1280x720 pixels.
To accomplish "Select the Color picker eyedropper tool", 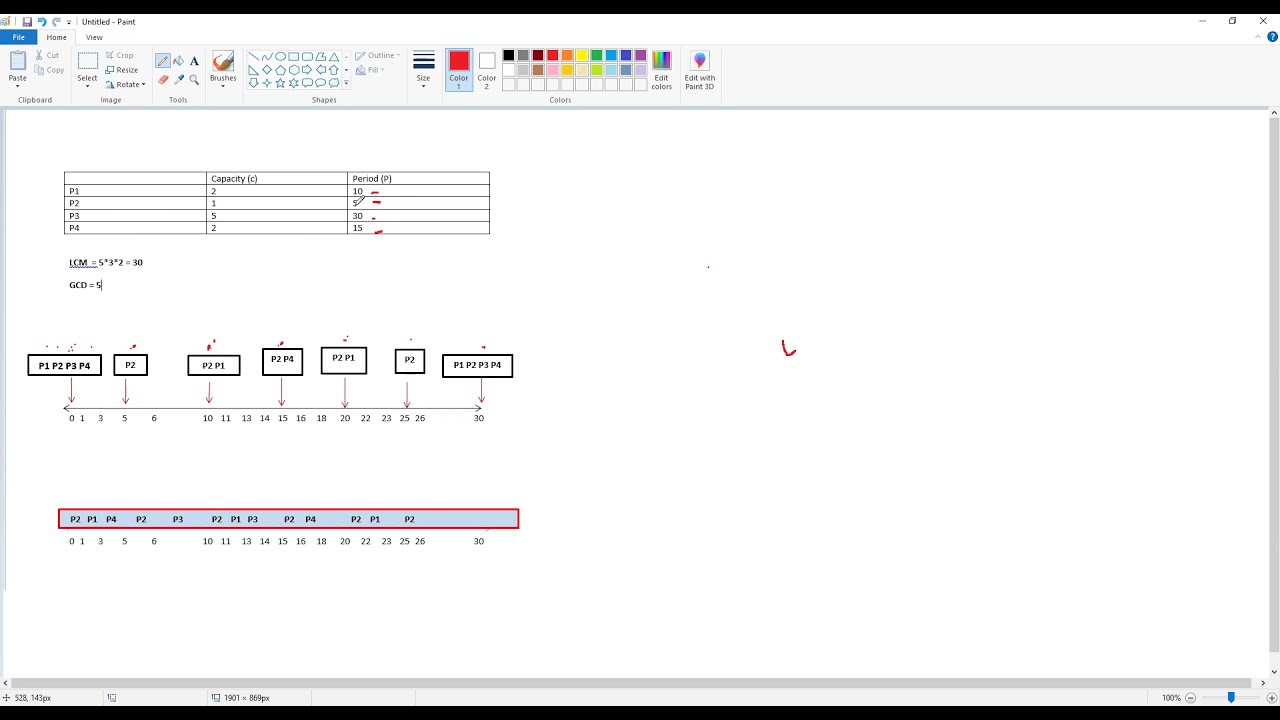I will point(178,79).
